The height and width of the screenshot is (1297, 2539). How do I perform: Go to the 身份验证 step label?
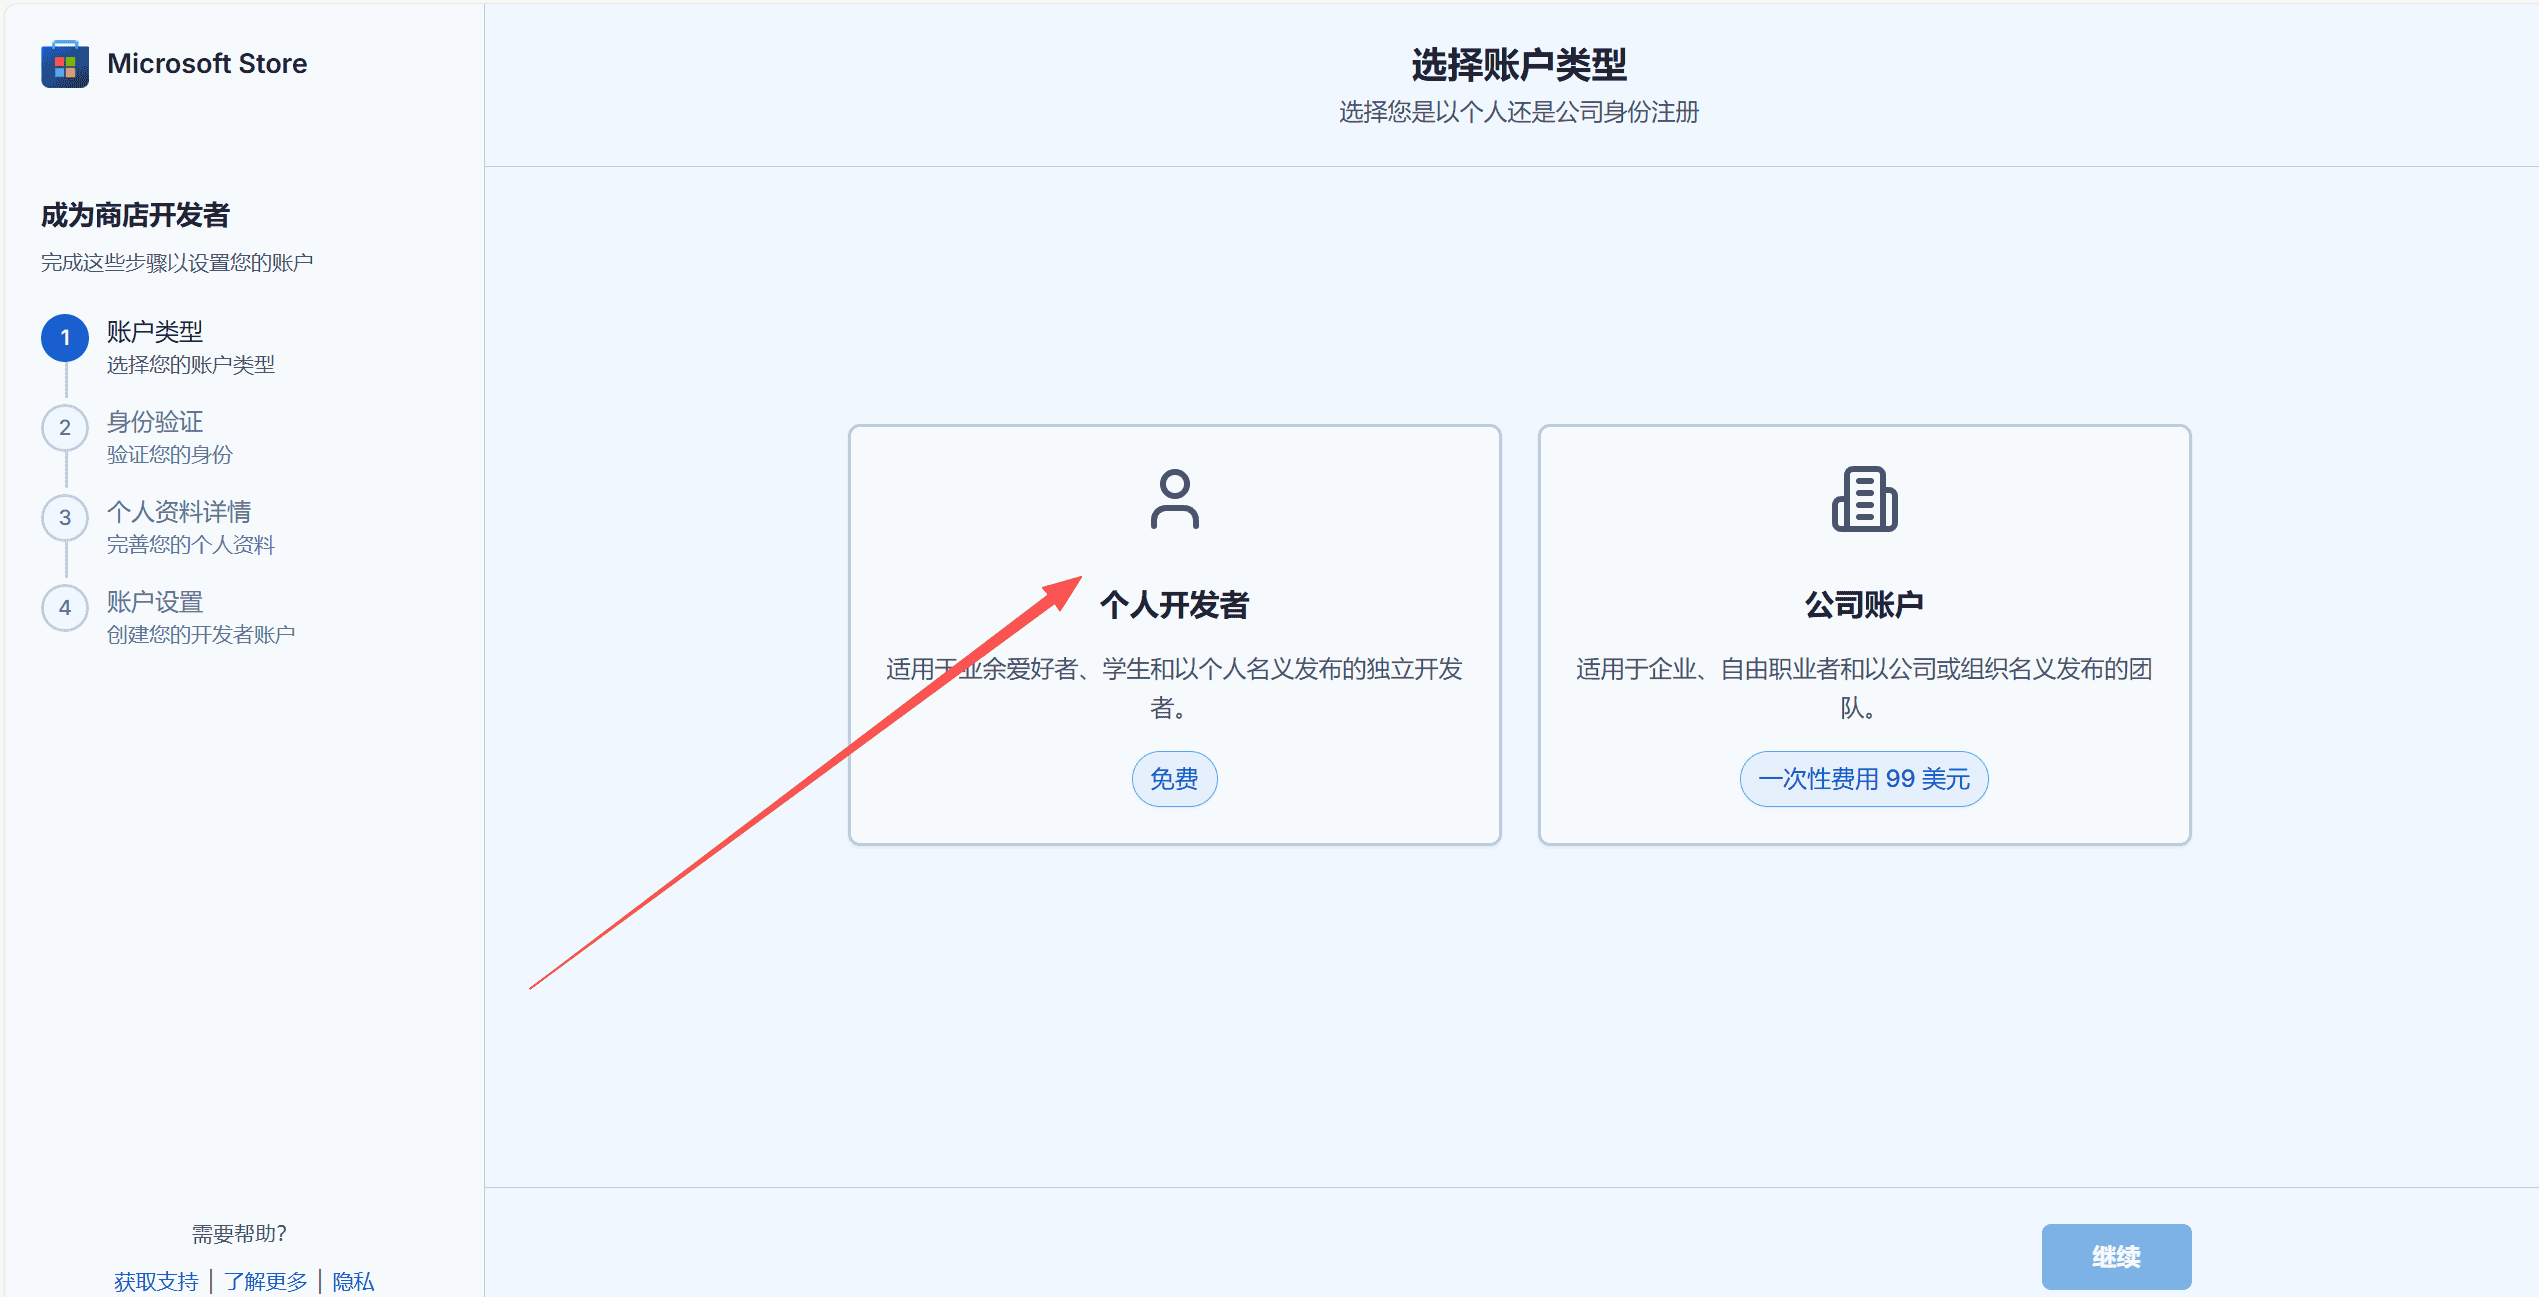tap(155, 422)
